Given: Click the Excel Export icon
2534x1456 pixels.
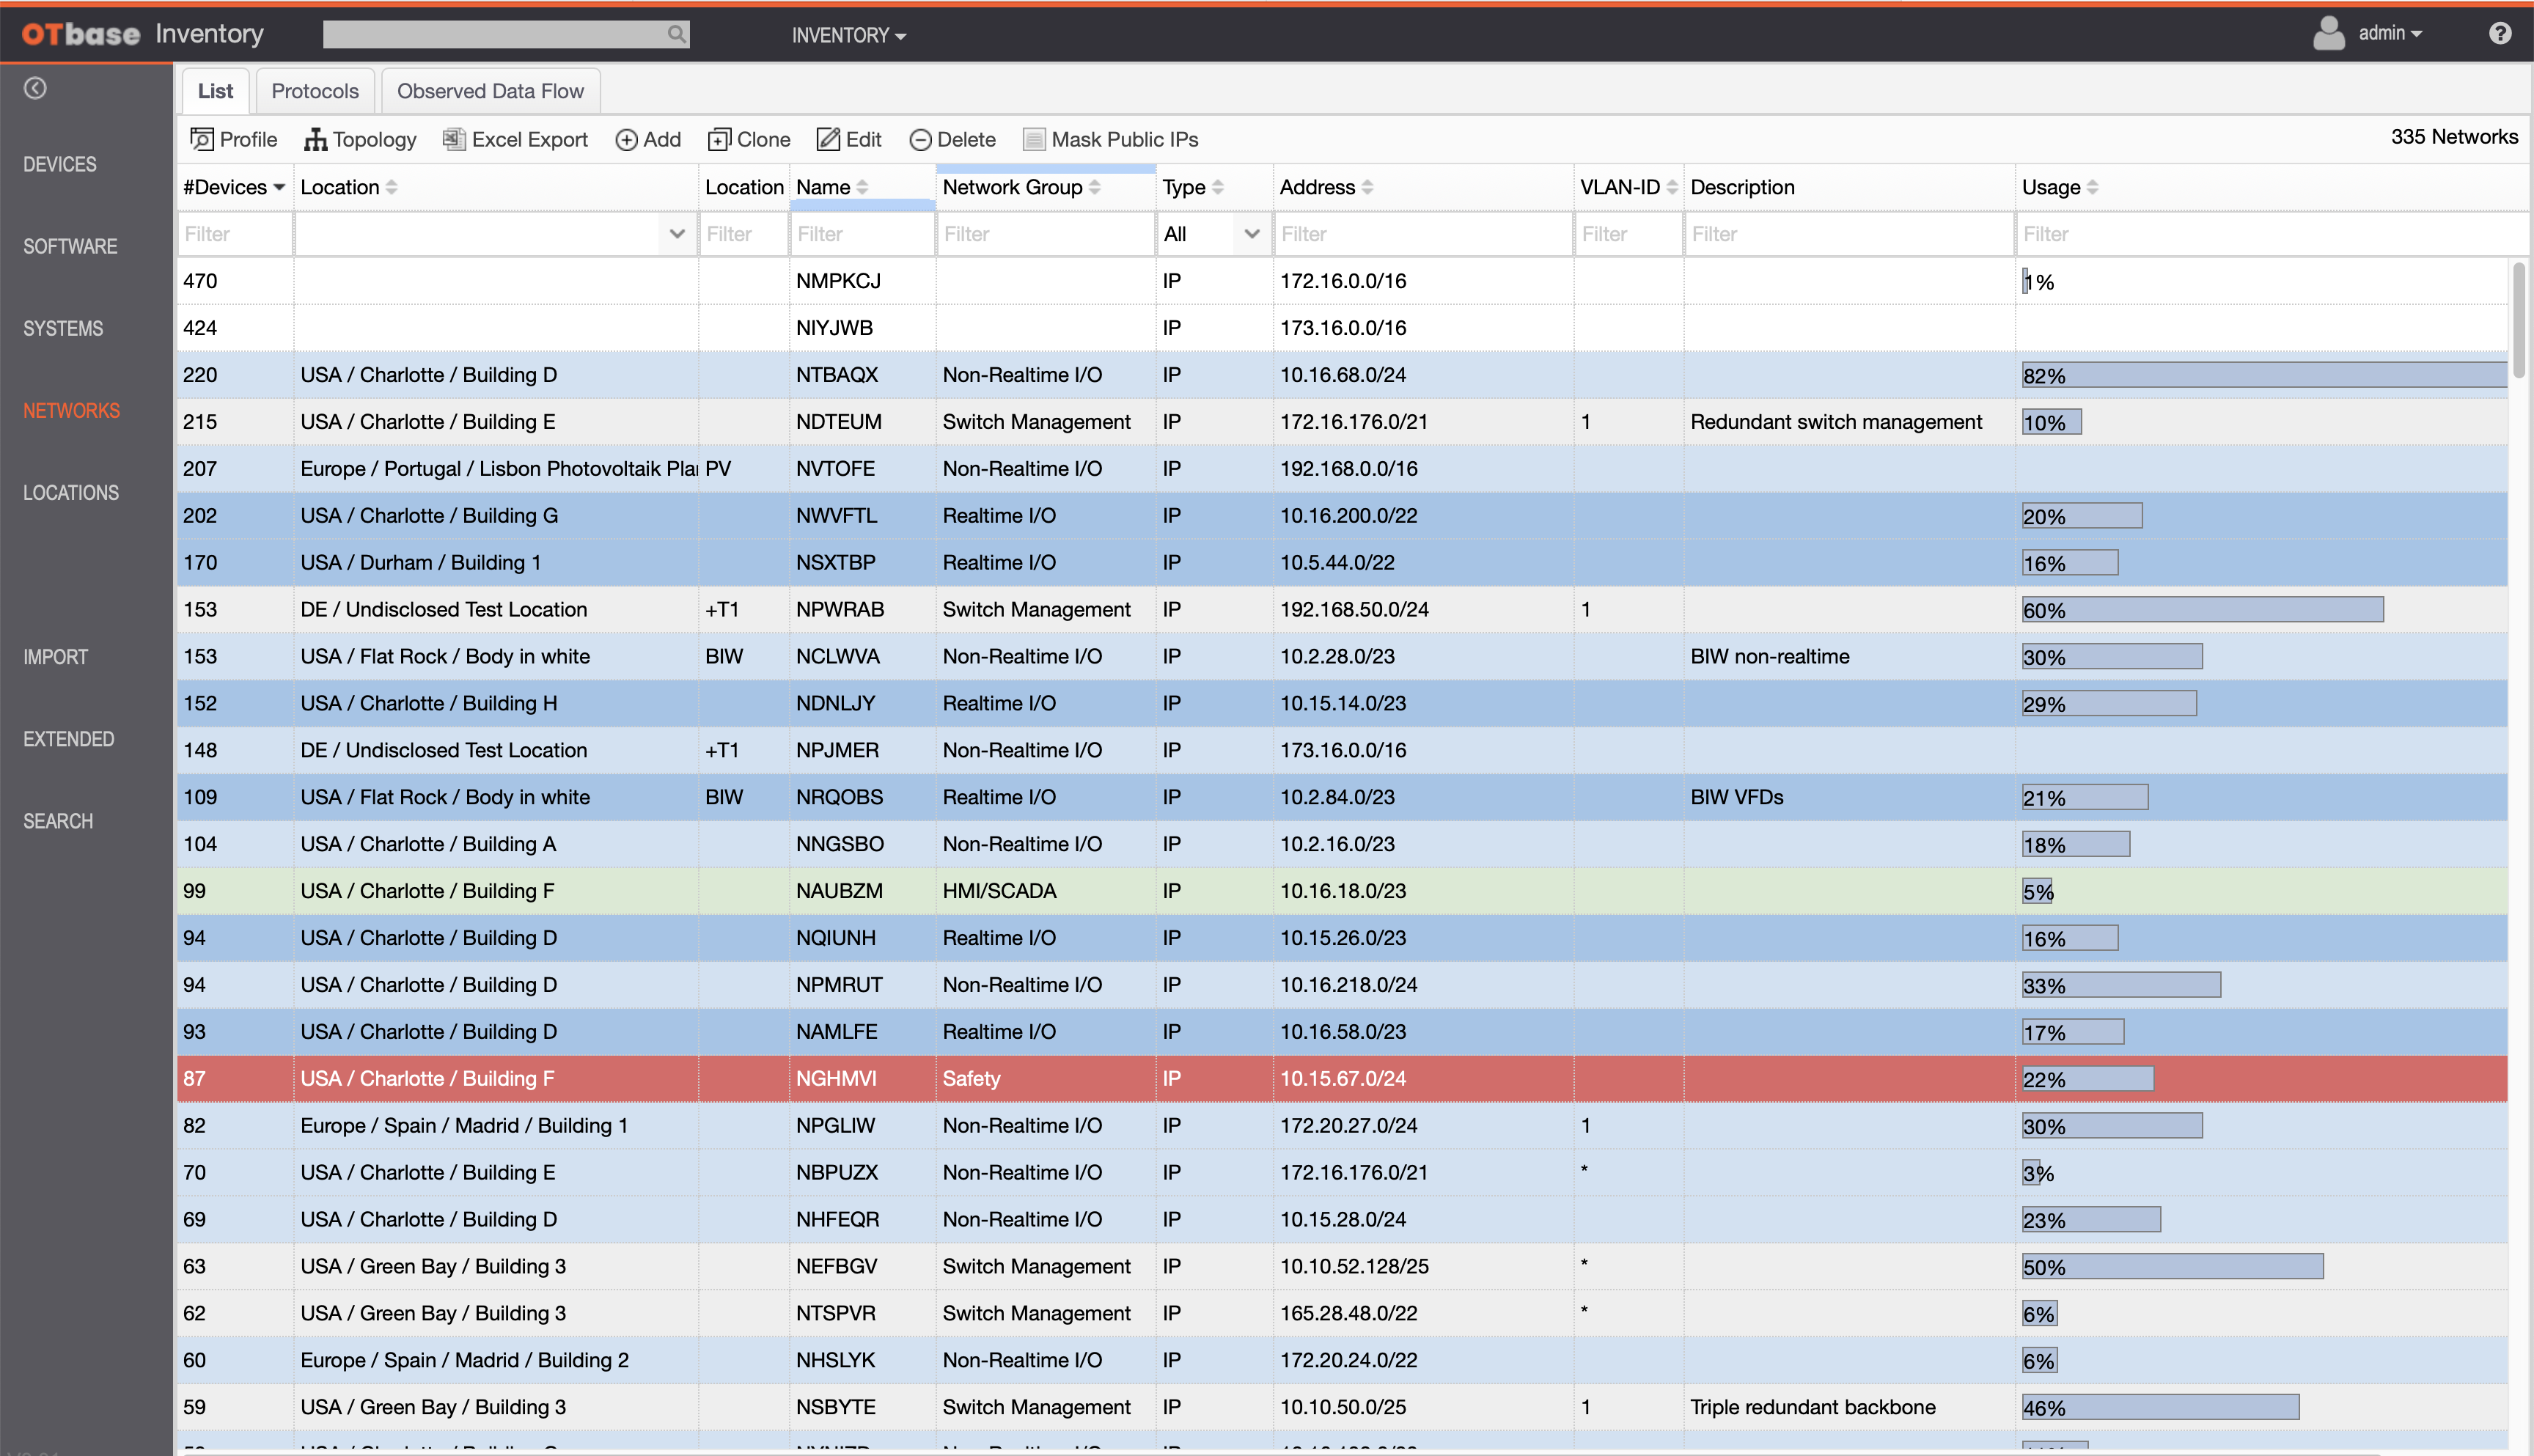Looking at the screenshot, I should [x=454, y=140].
